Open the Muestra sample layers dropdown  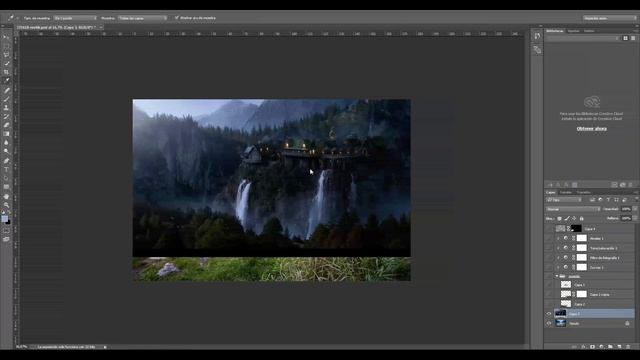coord(143,18)
